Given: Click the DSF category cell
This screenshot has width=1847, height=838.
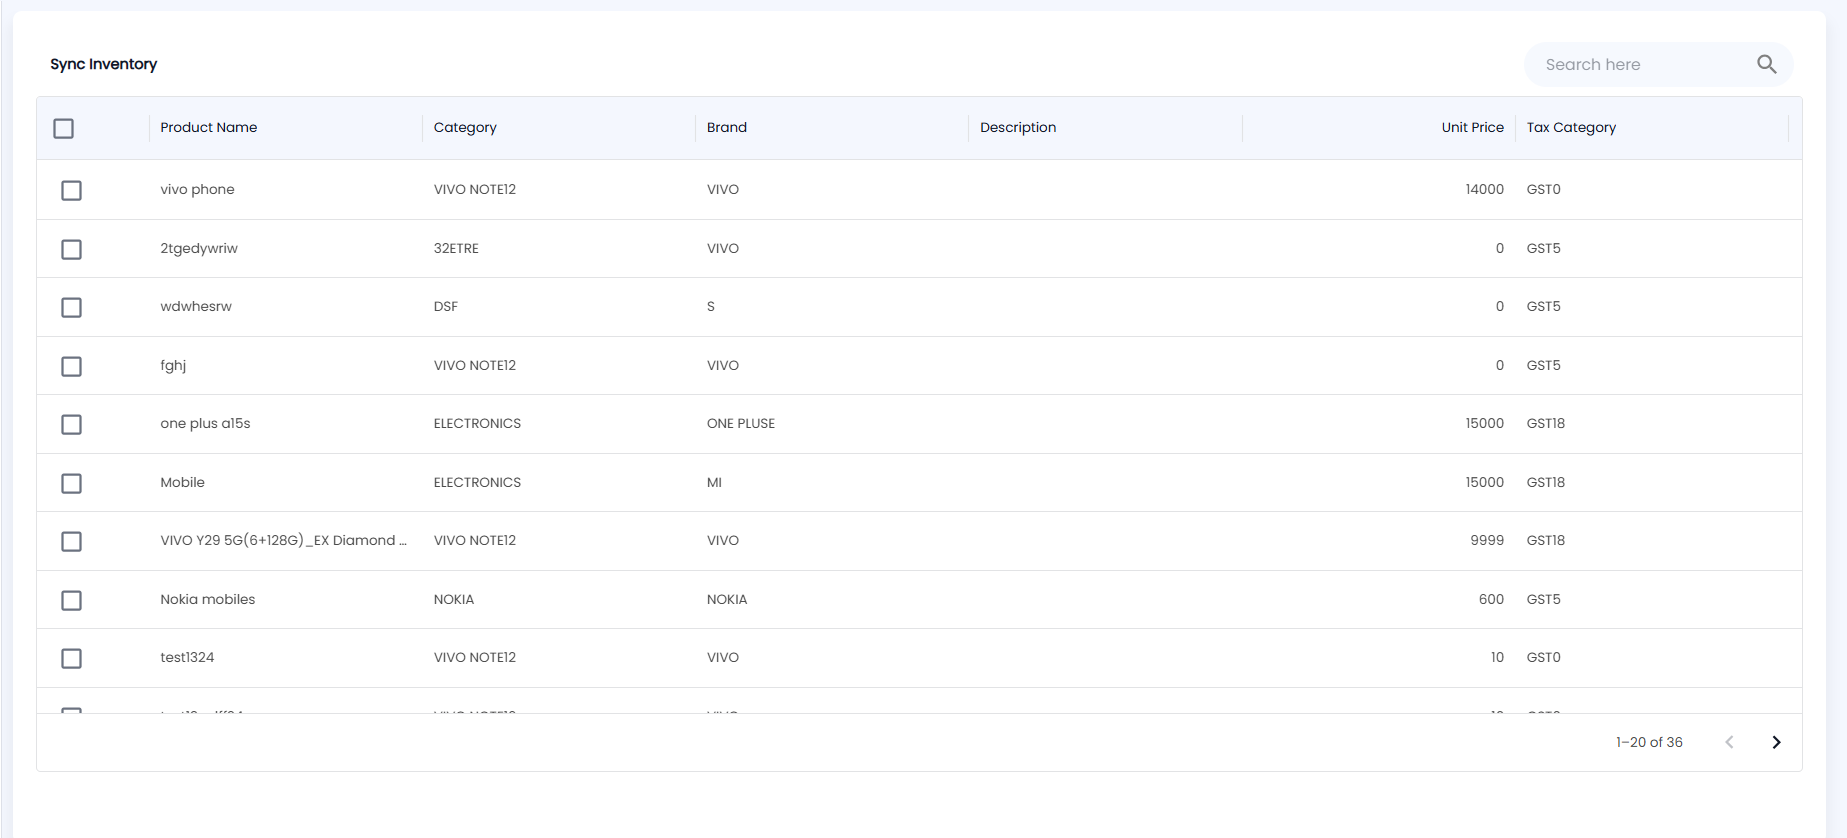Looking at the screenshot, I should (446, 306).
